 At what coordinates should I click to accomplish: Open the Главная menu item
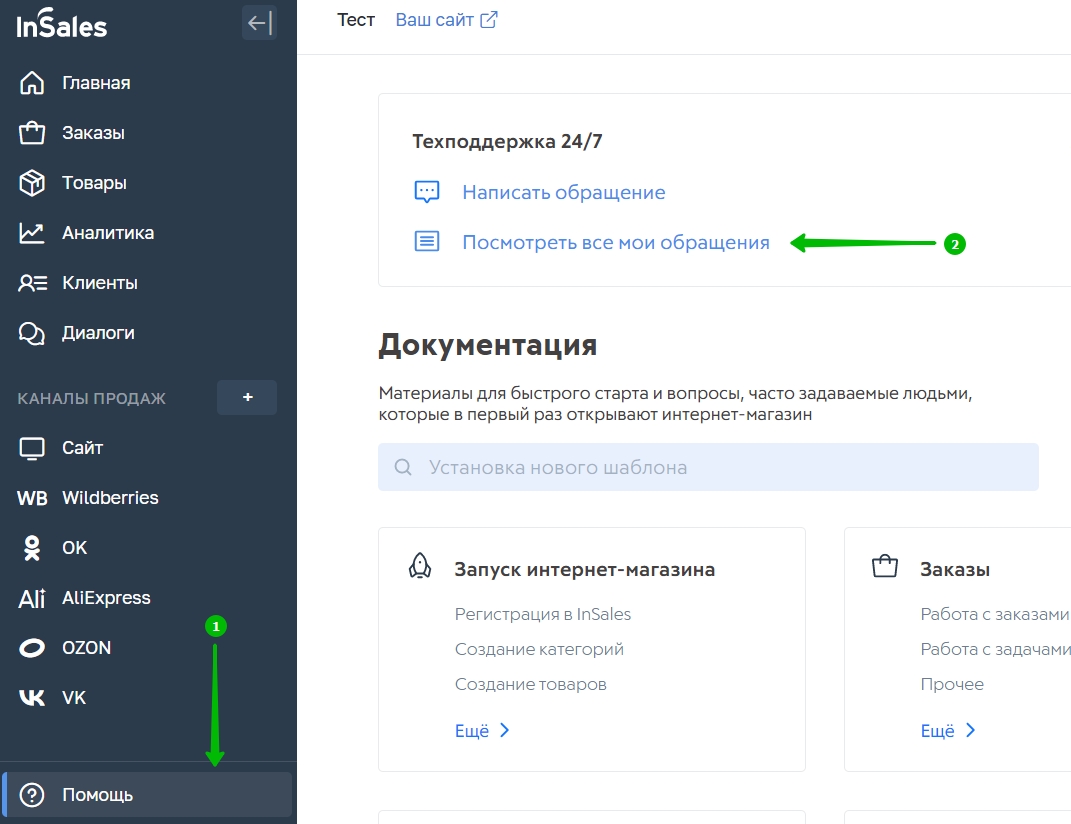(x=96, y=83)
